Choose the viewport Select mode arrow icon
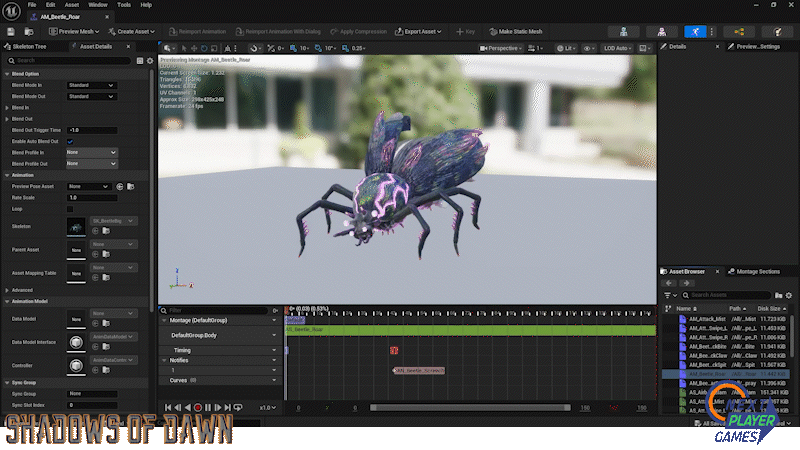800x450 pixels. pos(184,48)
